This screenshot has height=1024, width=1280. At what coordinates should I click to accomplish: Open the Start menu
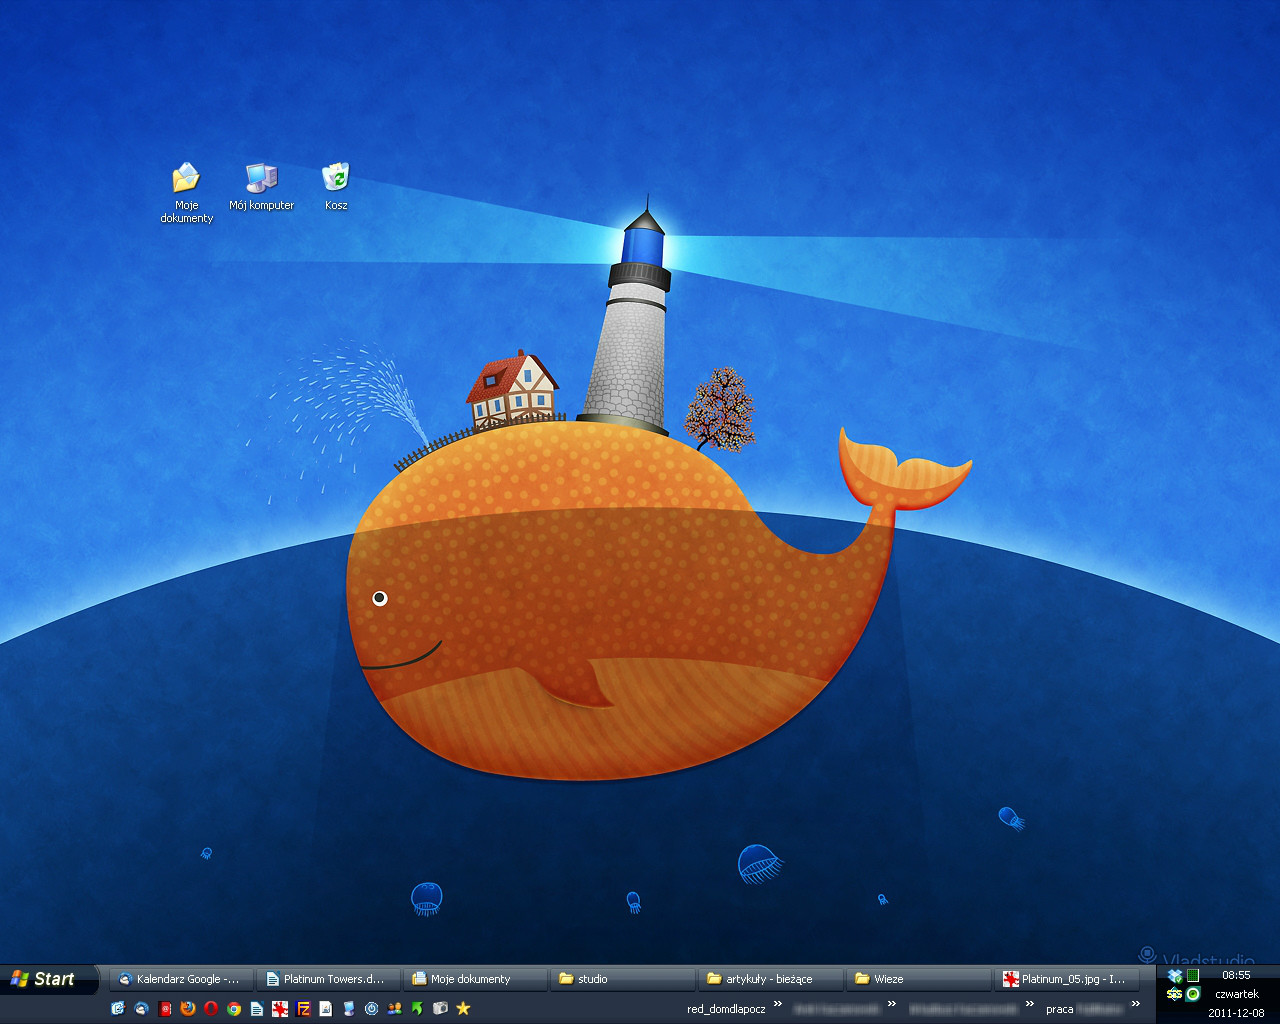pyautogui.click(x=45, y=980)
